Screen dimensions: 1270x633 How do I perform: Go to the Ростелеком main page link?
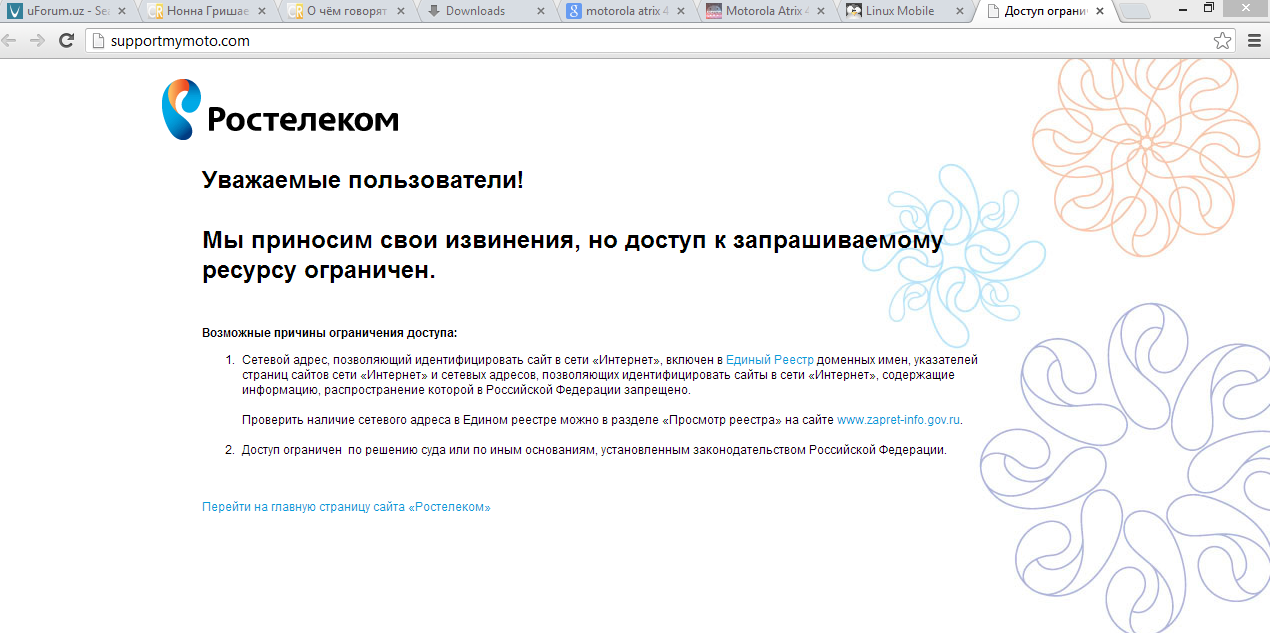click(346, 507)
